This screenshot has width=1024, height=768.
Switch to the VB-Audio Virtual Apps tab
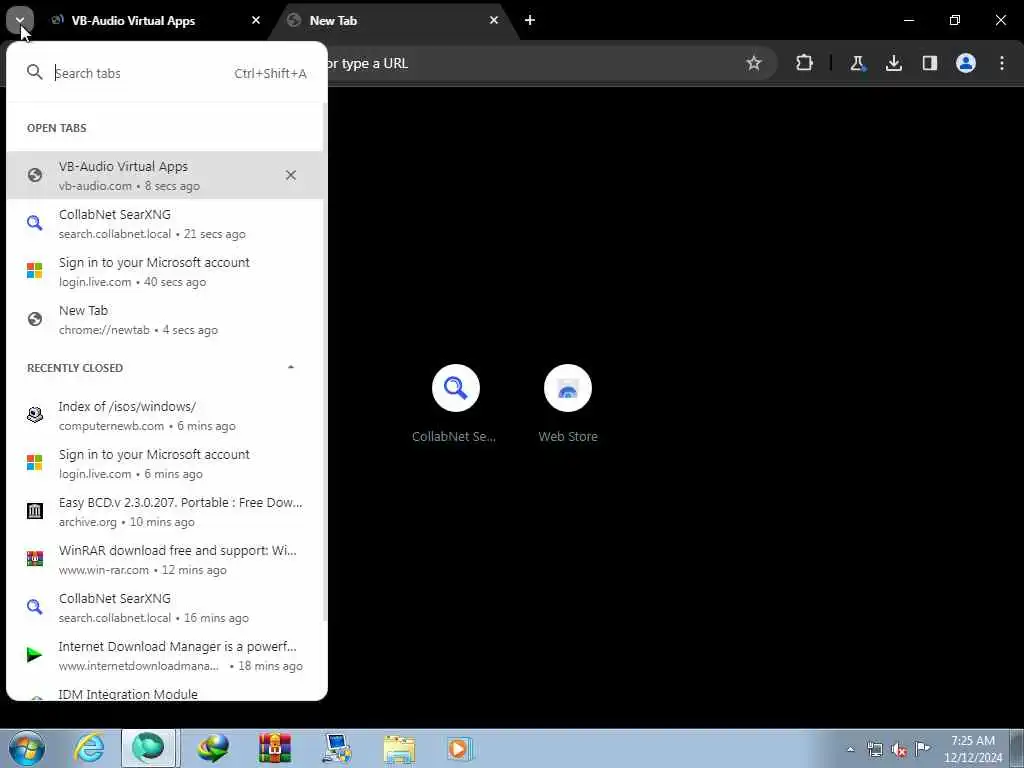tap(155, 20)
